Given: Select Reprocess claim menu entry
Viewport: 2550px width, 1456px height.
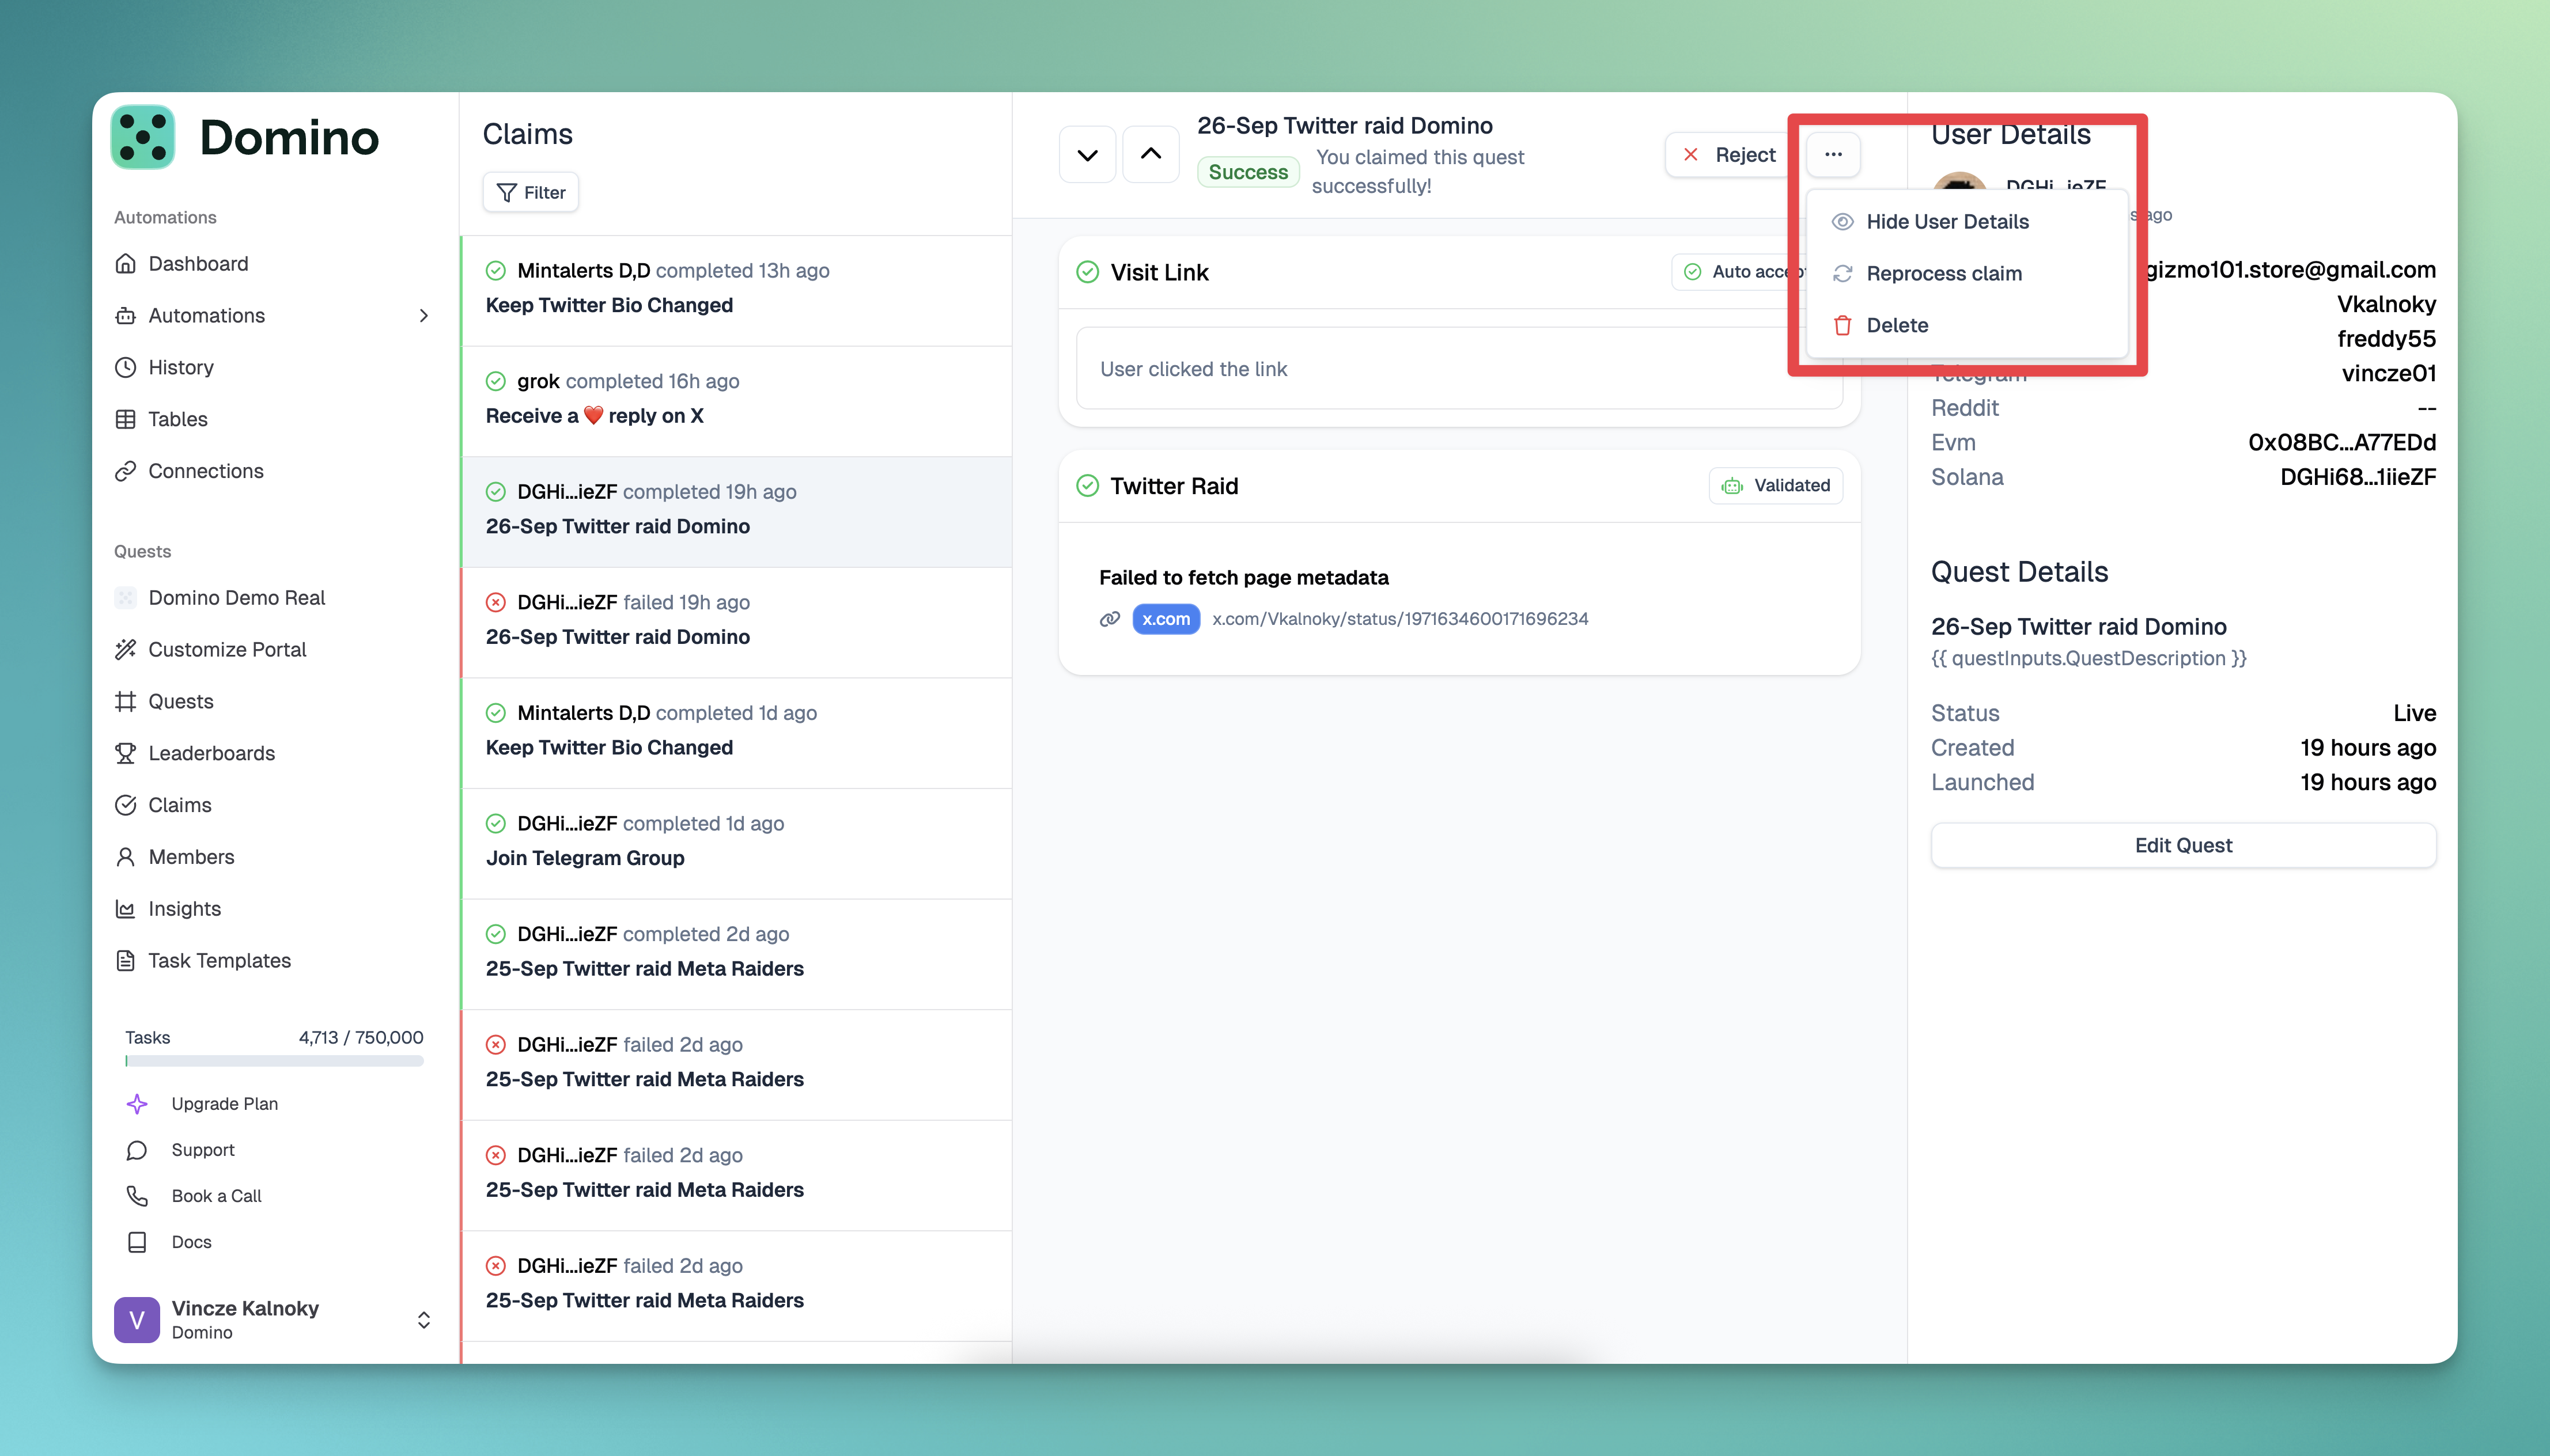Looking at the screenshot, I should tap(1943, 274).
